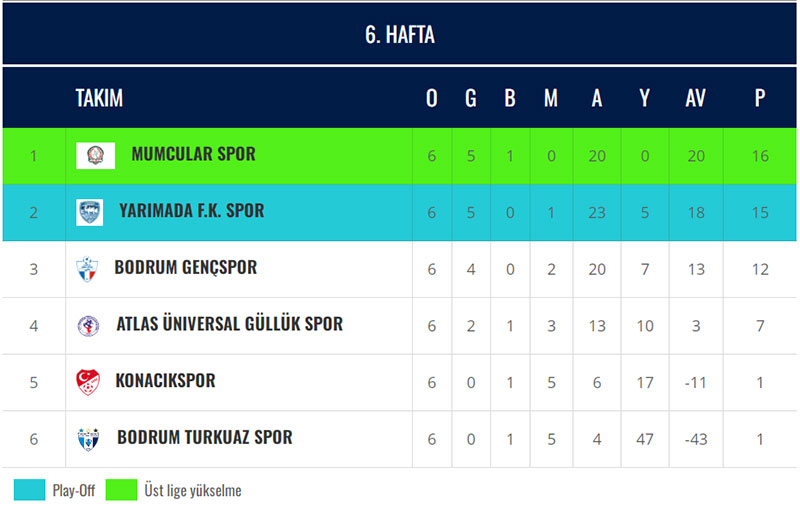Click the AV goal difference column header
Screen dimensions: 800x522
click(695, 98)
